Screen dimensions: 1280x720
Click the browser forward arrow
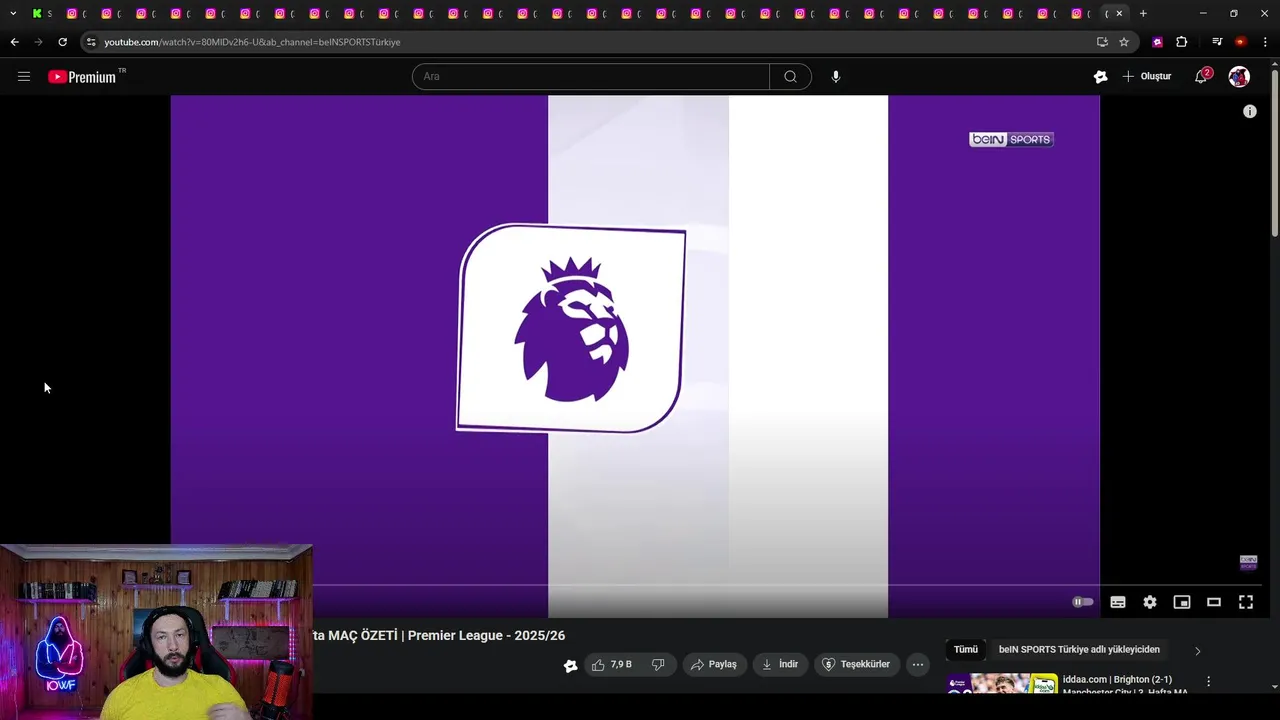(x=38, y=42)
